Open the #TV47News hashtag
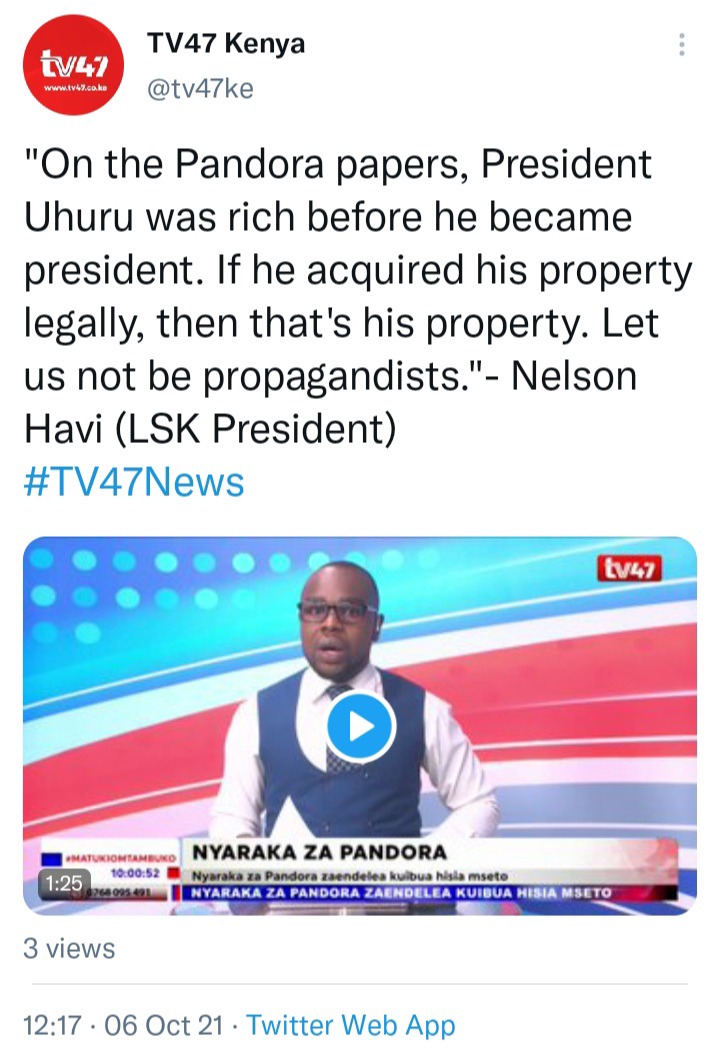The image size is (720, 1063). tap(134, 482)
